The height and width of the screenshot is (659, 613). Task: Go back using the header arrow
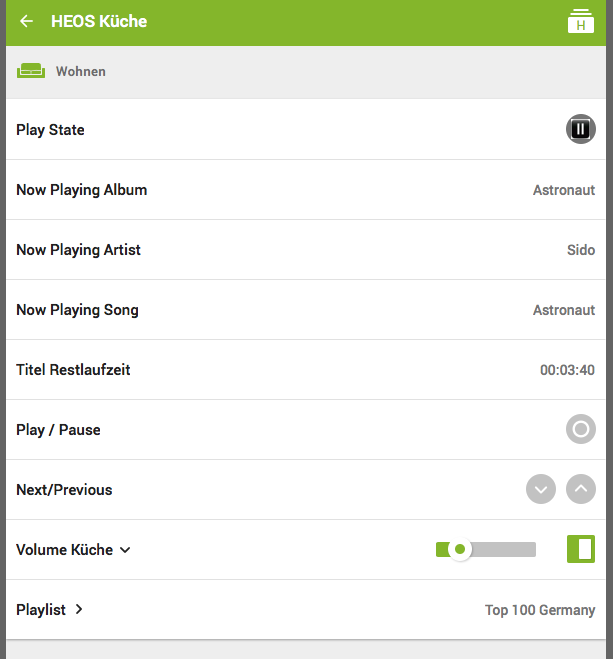[27, 21]
